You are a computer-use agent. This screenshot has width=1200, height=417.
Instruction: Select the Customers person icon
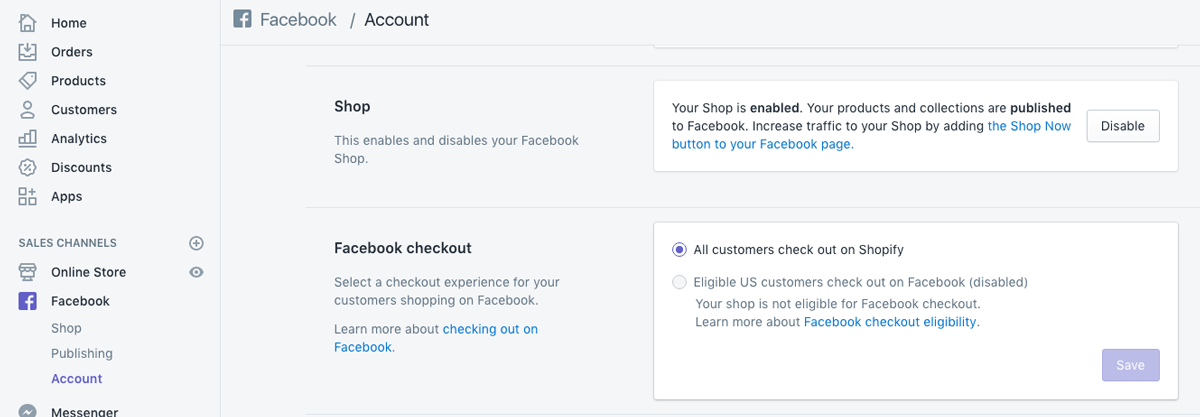[28, 110]
